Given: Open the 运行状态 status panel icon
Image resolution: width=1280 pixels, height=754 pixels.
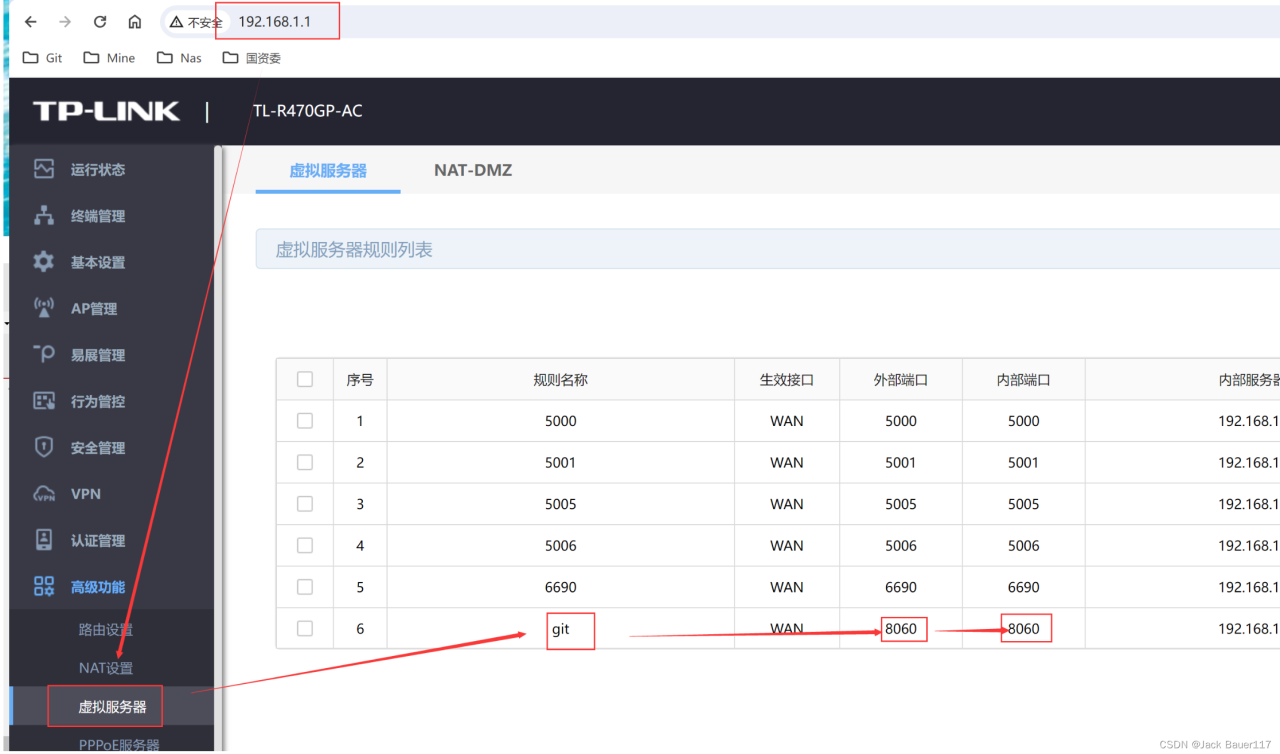Looking at the screenshot, I should tap(43, 169).
